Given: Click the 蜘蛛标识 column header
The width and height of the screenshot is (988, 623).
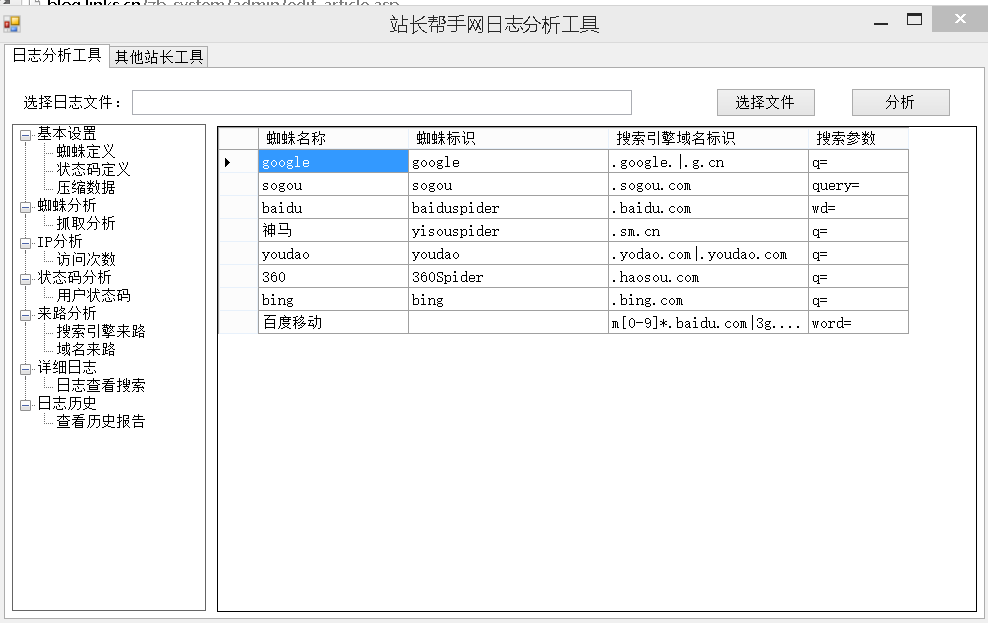Looking at the screenshot, I should 508,139.
